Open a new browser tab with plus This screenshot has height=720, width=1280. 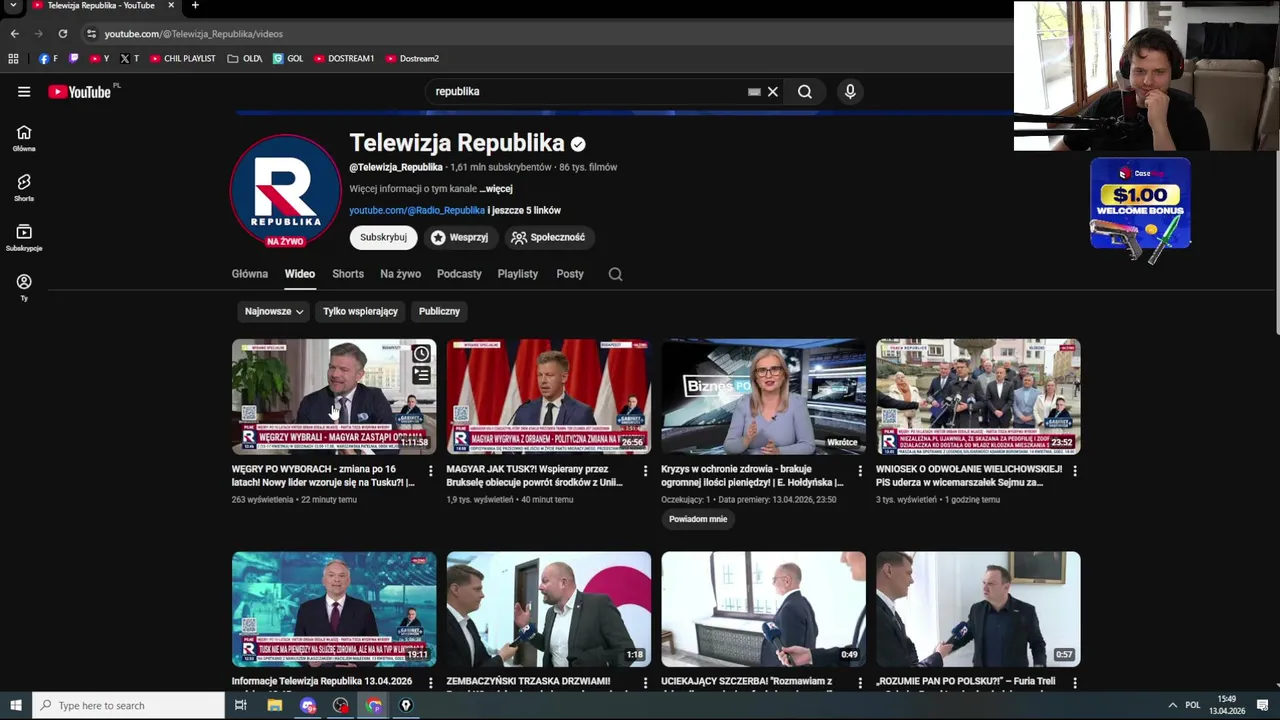pyautogui.click(x=195, y=6)
